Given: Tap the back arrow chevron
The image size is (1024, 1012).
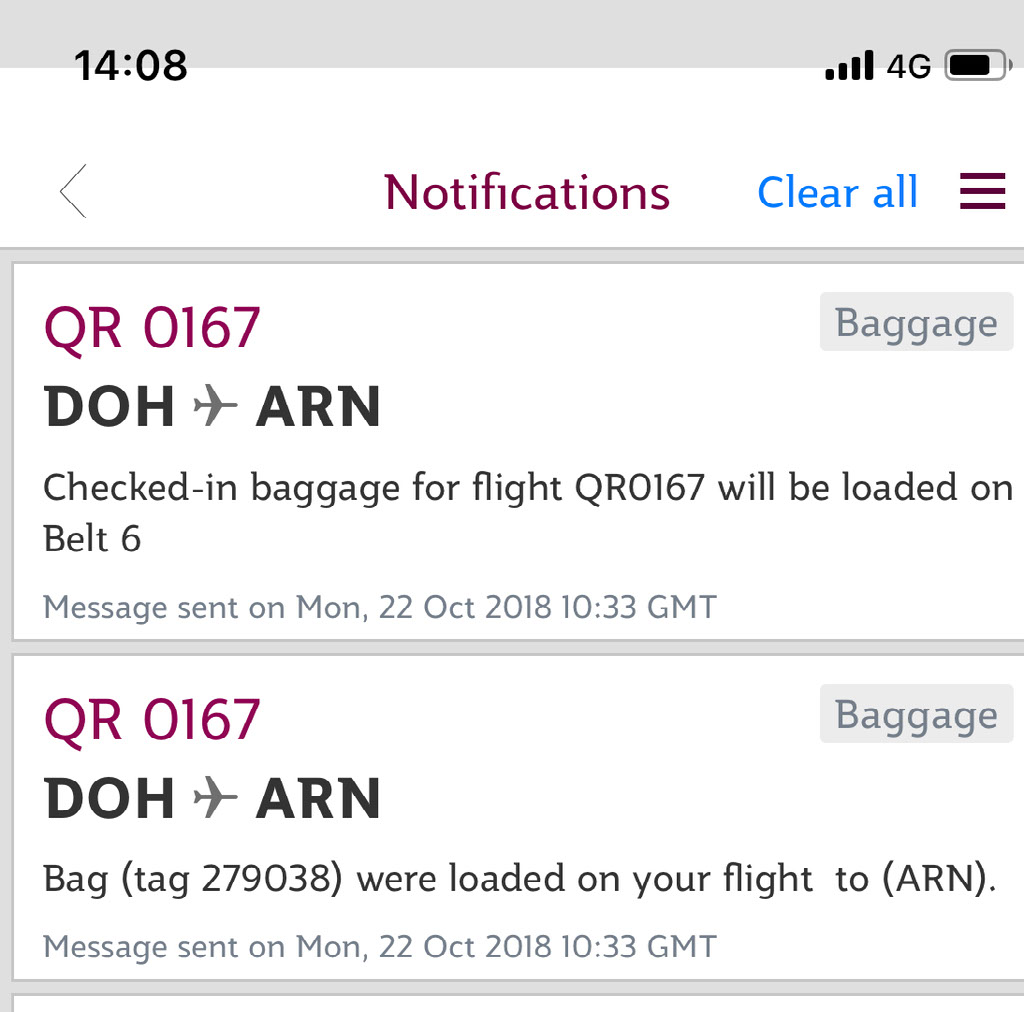Looking at the screenshot, I should pyautogui.click(x=74, y=191).
